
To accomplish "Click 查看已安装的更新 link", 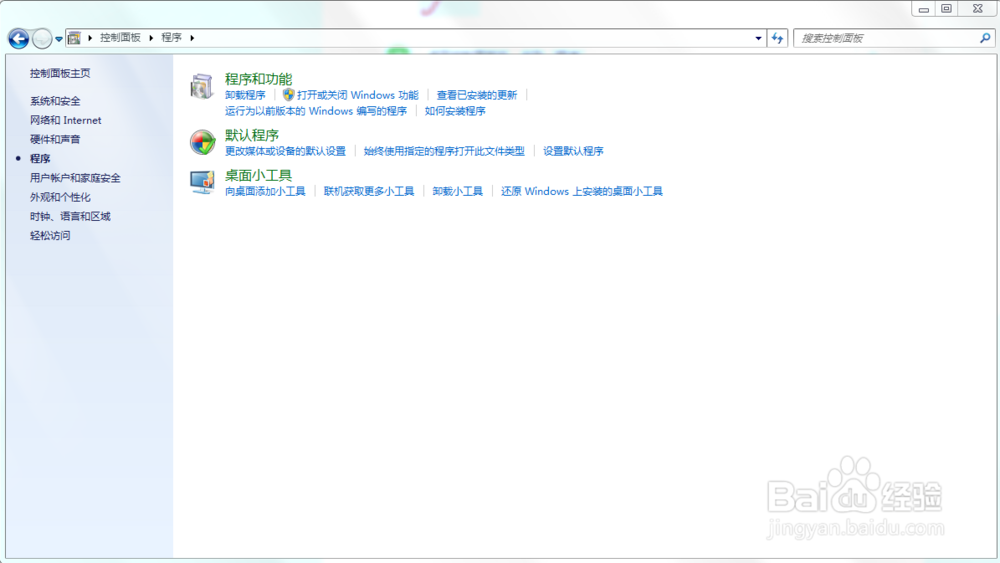I will (x=476, y=95).
